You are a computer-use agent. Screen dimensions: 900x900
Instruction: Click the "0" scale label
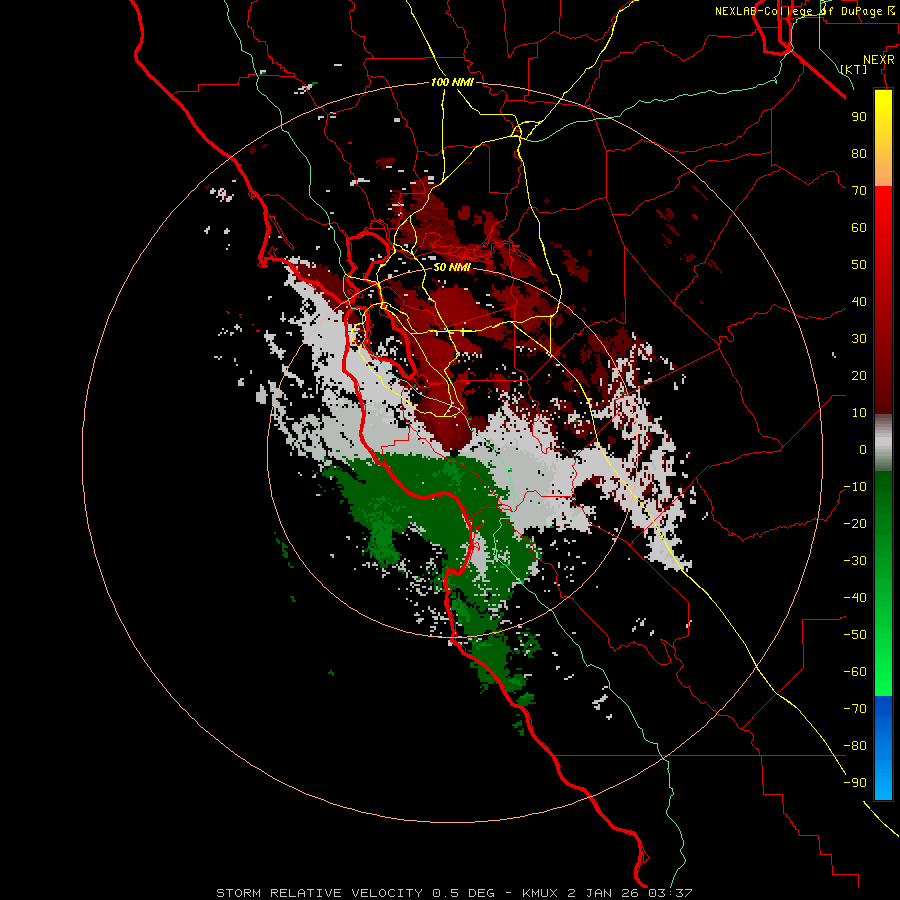(863, 449)
